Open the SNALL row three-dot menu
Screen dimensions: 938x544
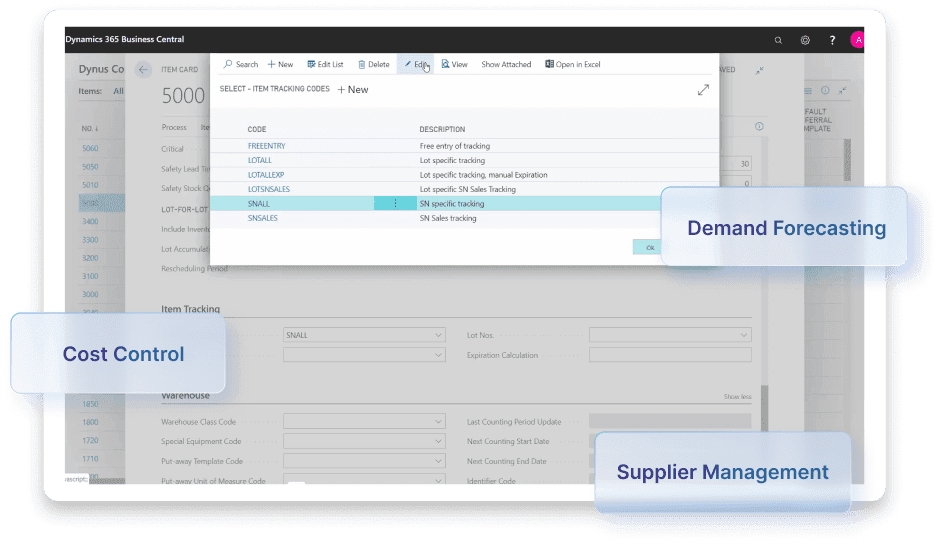pyautogui.click(x=395, y=203)
